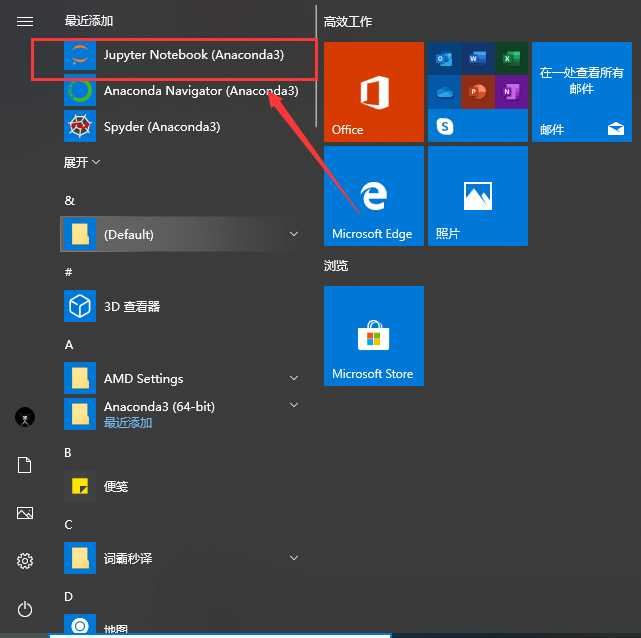Open Word from the Office apps tile
641x638 pixels.
pyautogui.click(x=477, y=59)
